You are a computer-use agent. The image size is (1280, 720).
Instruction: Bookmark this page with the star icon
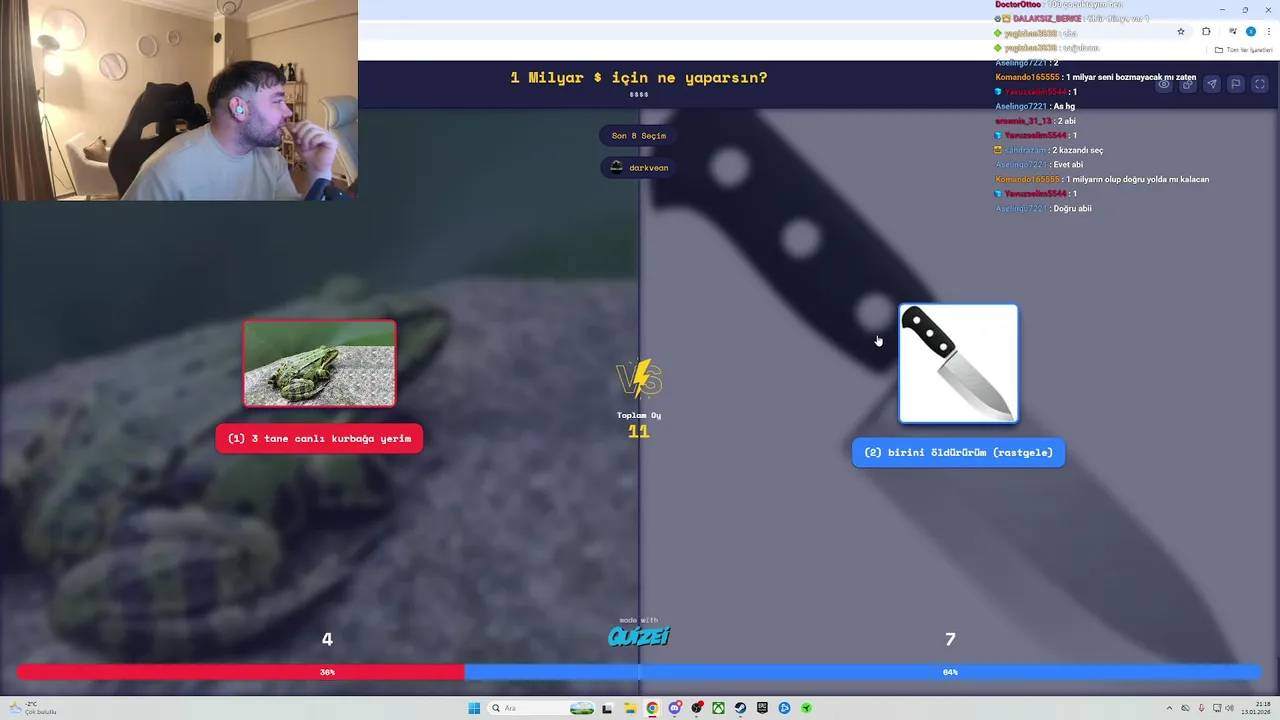pos(1181,31)
